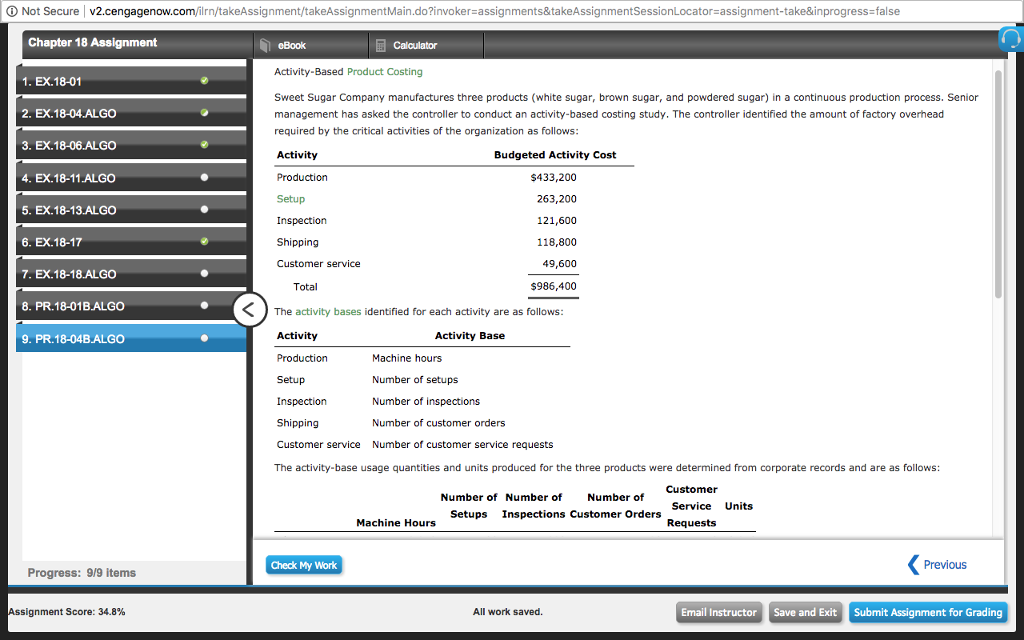
Task: Click the 118,800 Shipping cost value
Action: (x=556, y=242)
